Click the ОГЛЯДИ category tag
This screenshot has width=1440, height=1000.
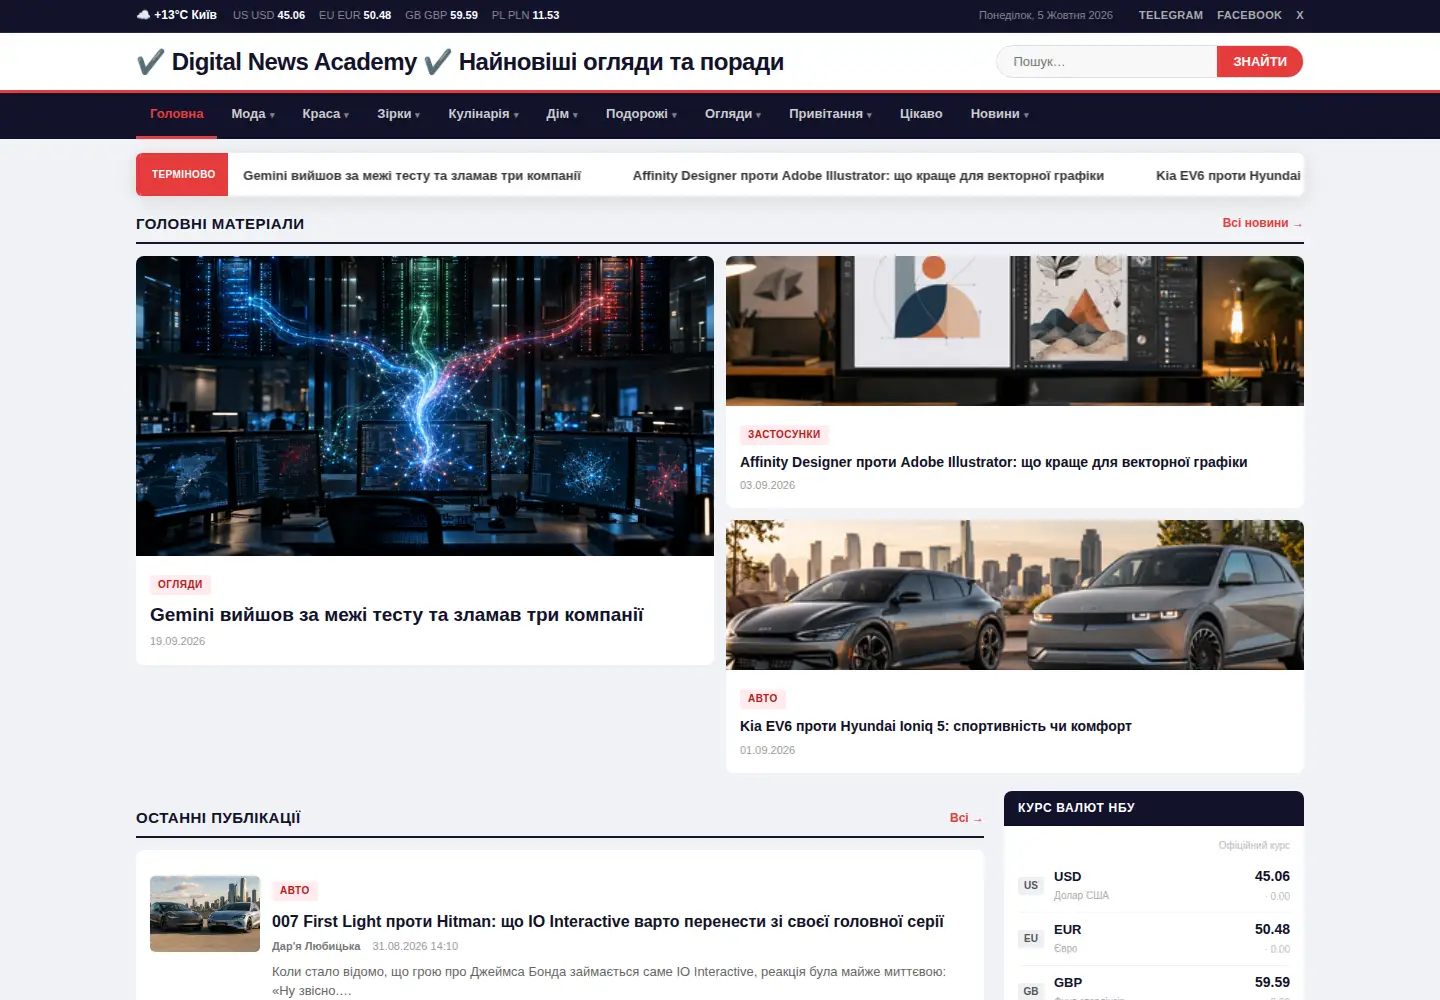[180, 584]
